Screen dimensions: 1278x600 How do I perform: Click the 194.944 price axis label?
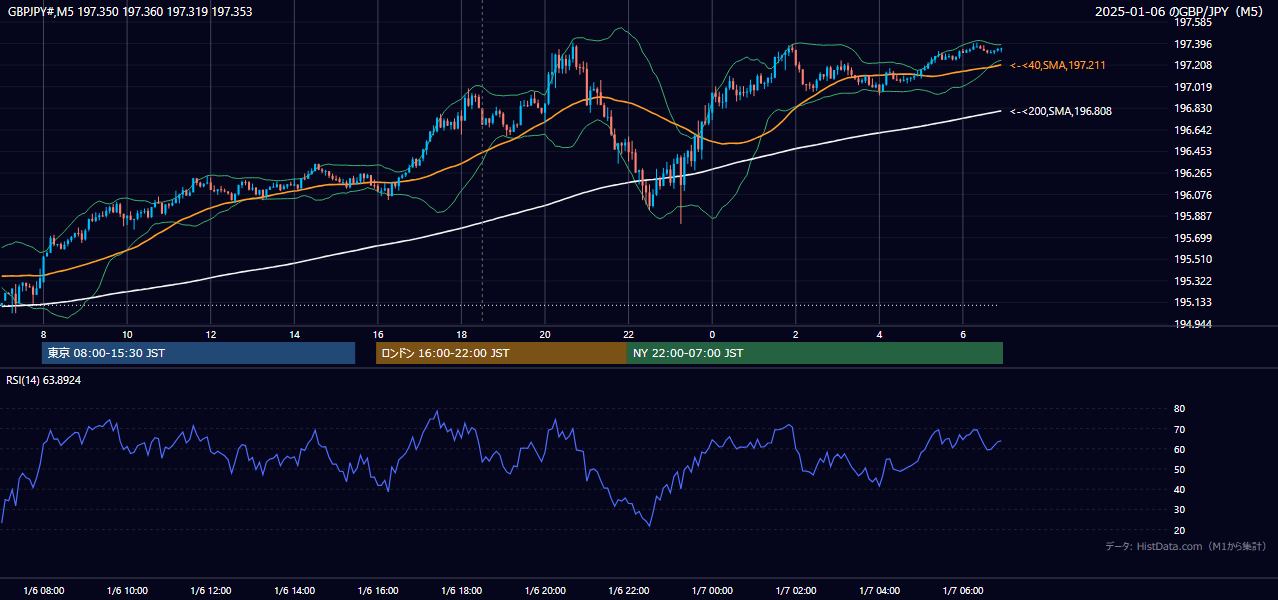1193,324
